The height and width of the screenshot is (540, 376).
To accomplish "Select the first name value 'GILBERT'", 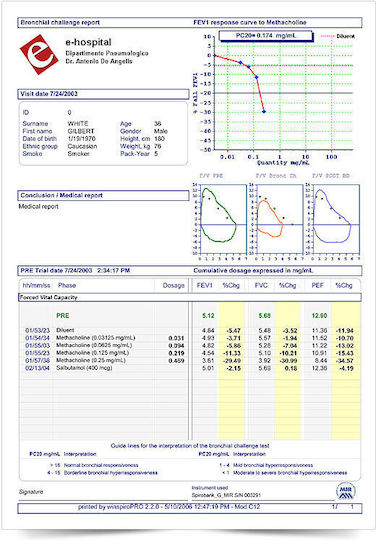I will pyautogui.click(x=81, y=131).
